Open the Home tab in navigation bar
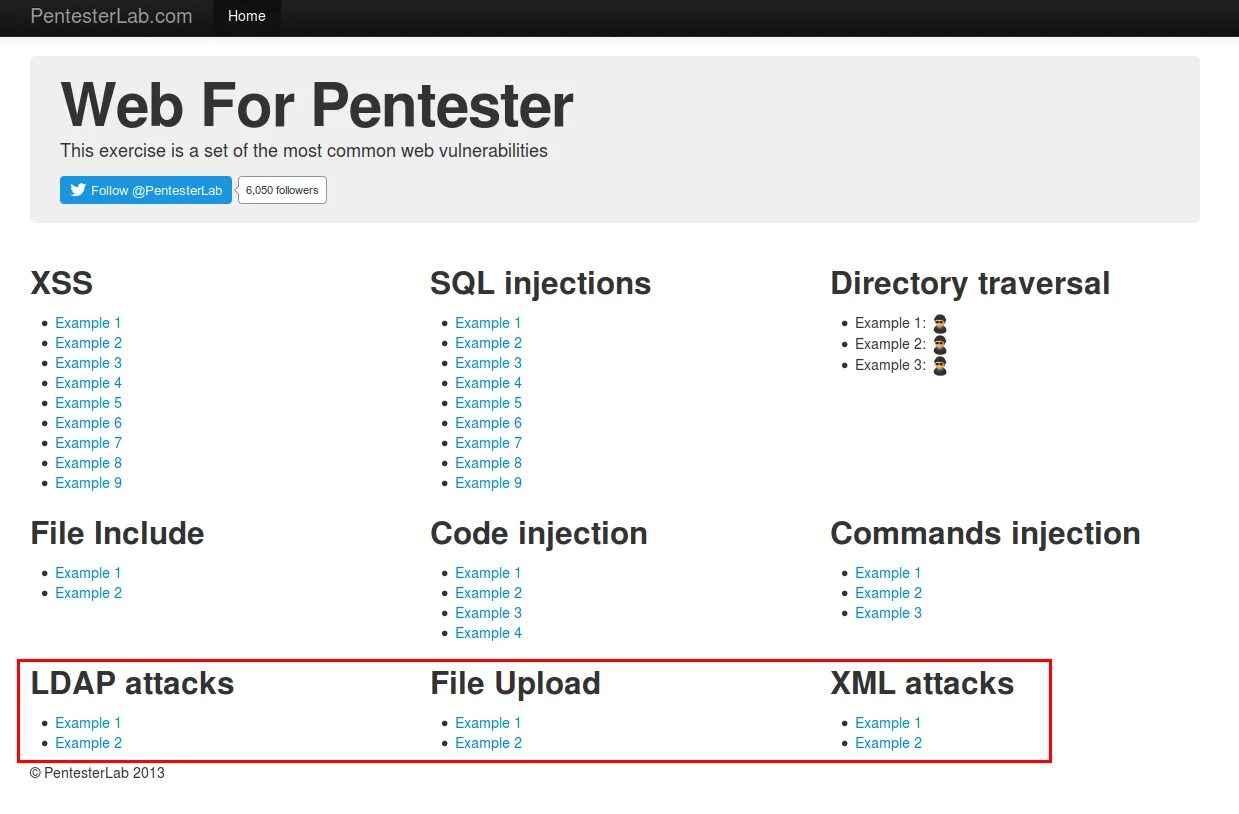The width and height of the screenshot is (1239, 814). [x=246, y=16]
